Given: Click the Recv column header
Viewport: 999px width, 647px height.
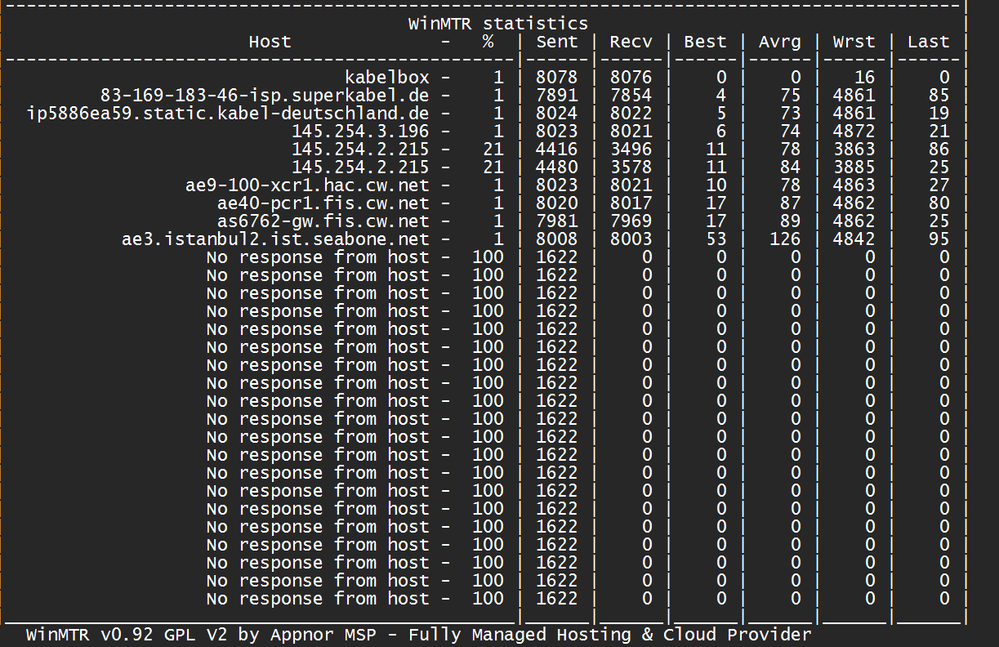Looking at the screenshot, I should click(x=631, y=42).
